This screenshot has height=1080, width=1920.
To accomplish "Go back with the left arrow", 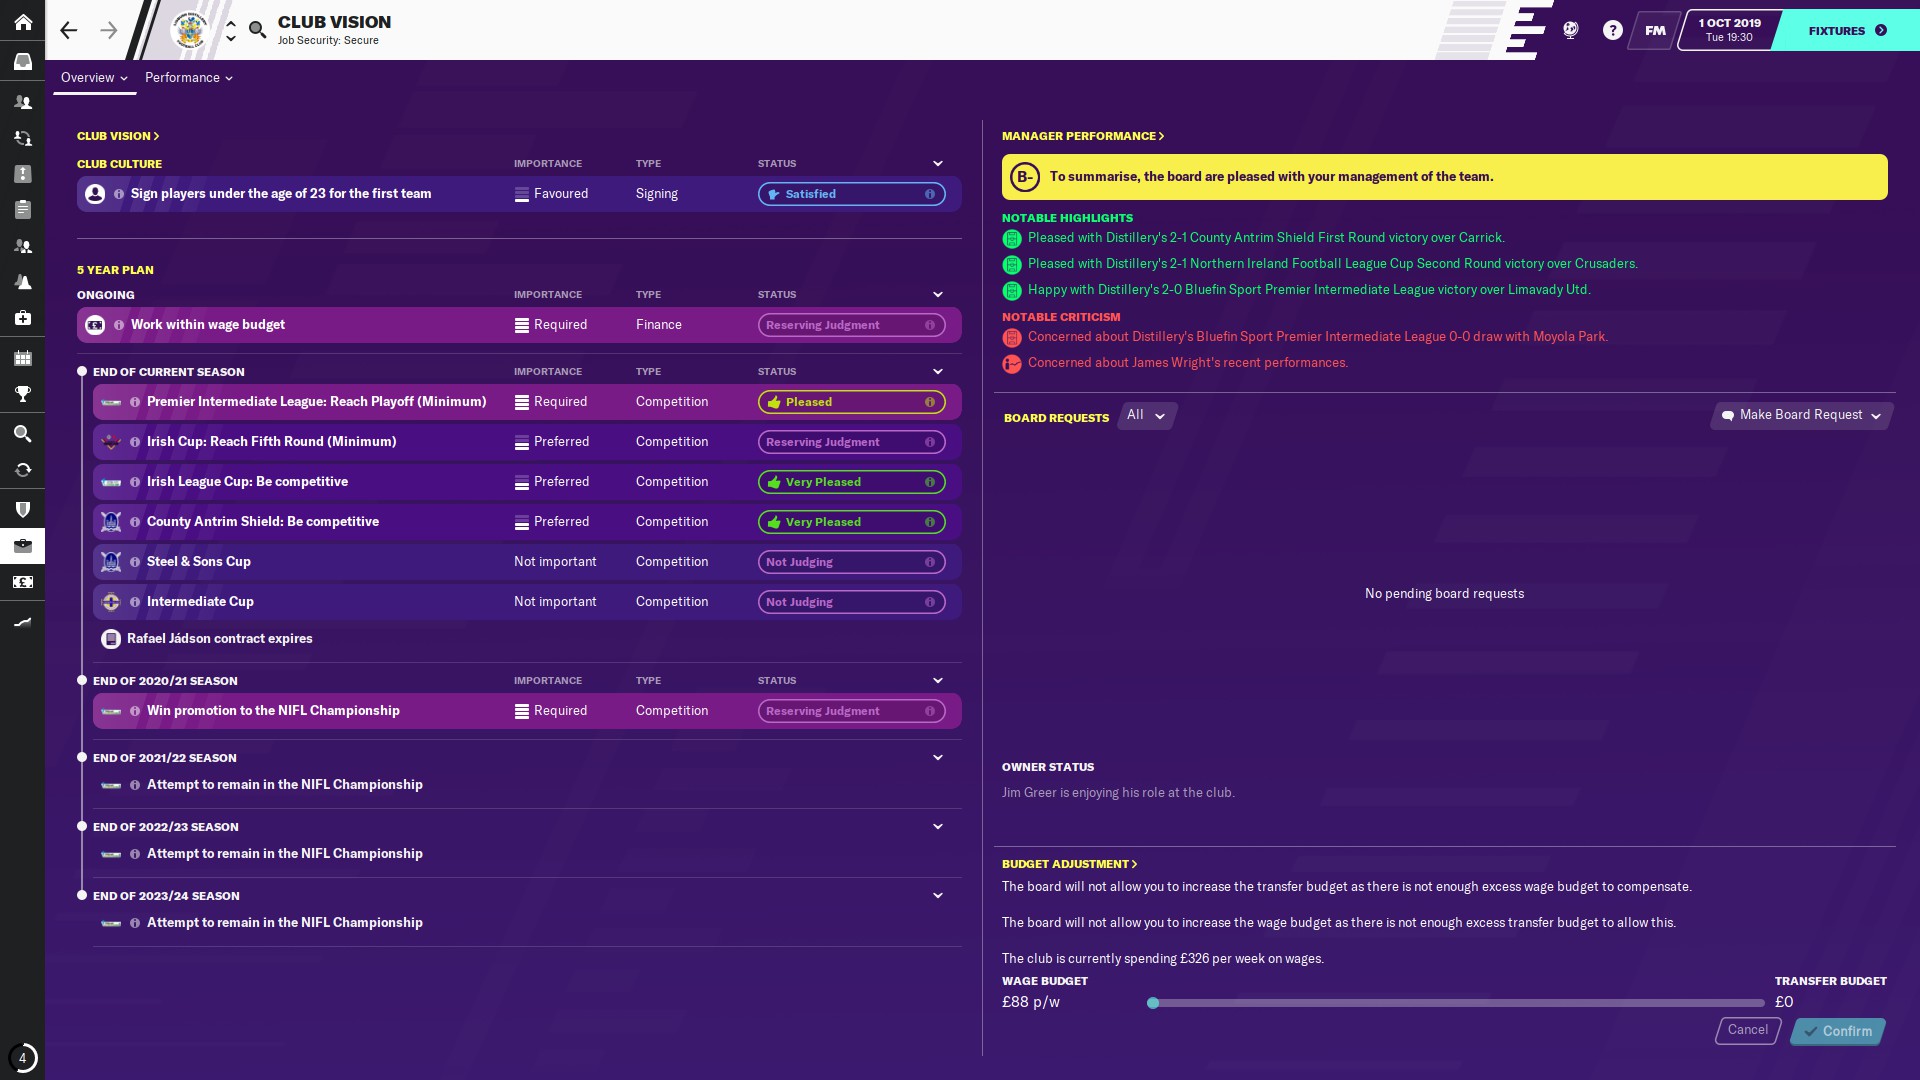I will point(68,30).
